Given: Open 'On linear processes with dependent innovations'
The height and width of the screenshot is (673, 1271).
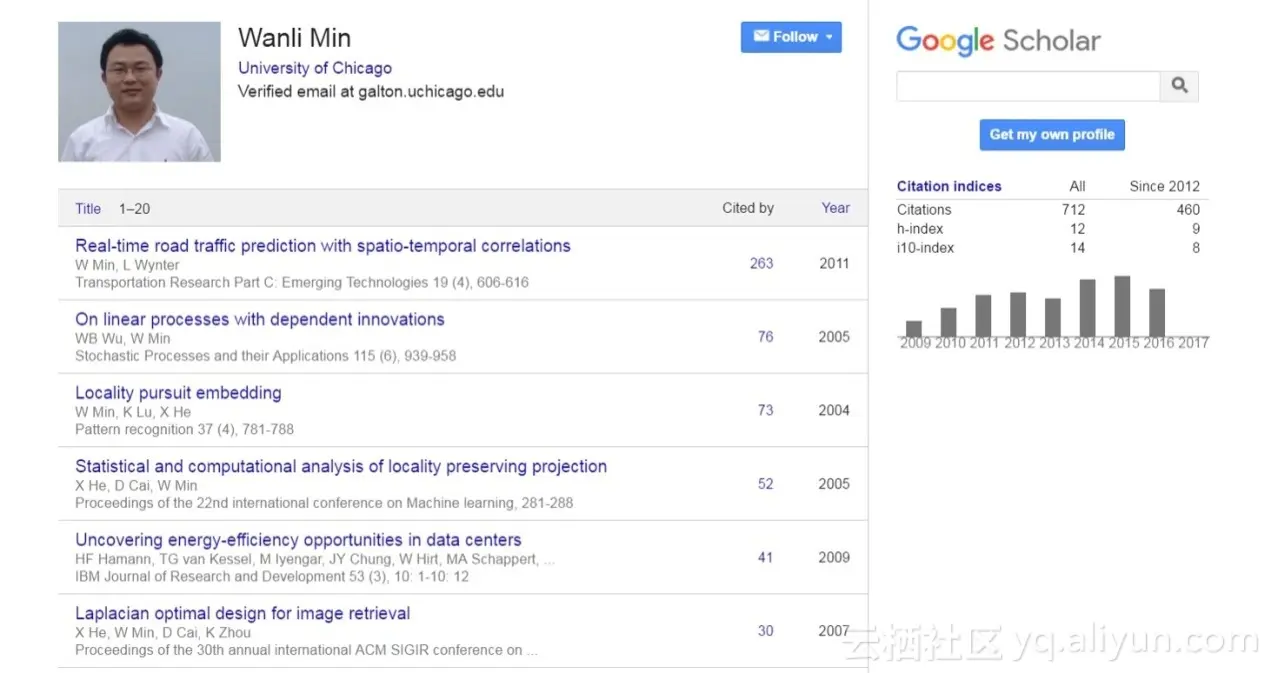Looking at the screenshot, I should pyautogui.click(x=259, y=319).
